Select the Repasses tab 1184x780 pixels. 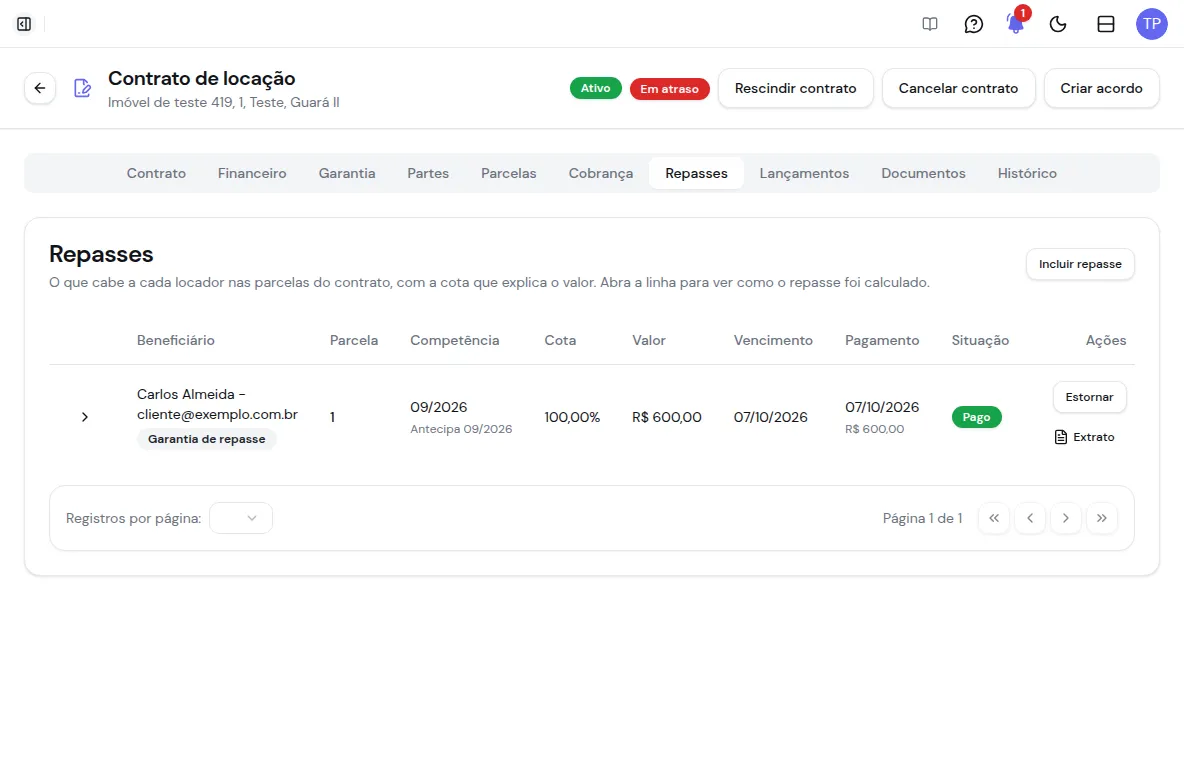point(696,173)
